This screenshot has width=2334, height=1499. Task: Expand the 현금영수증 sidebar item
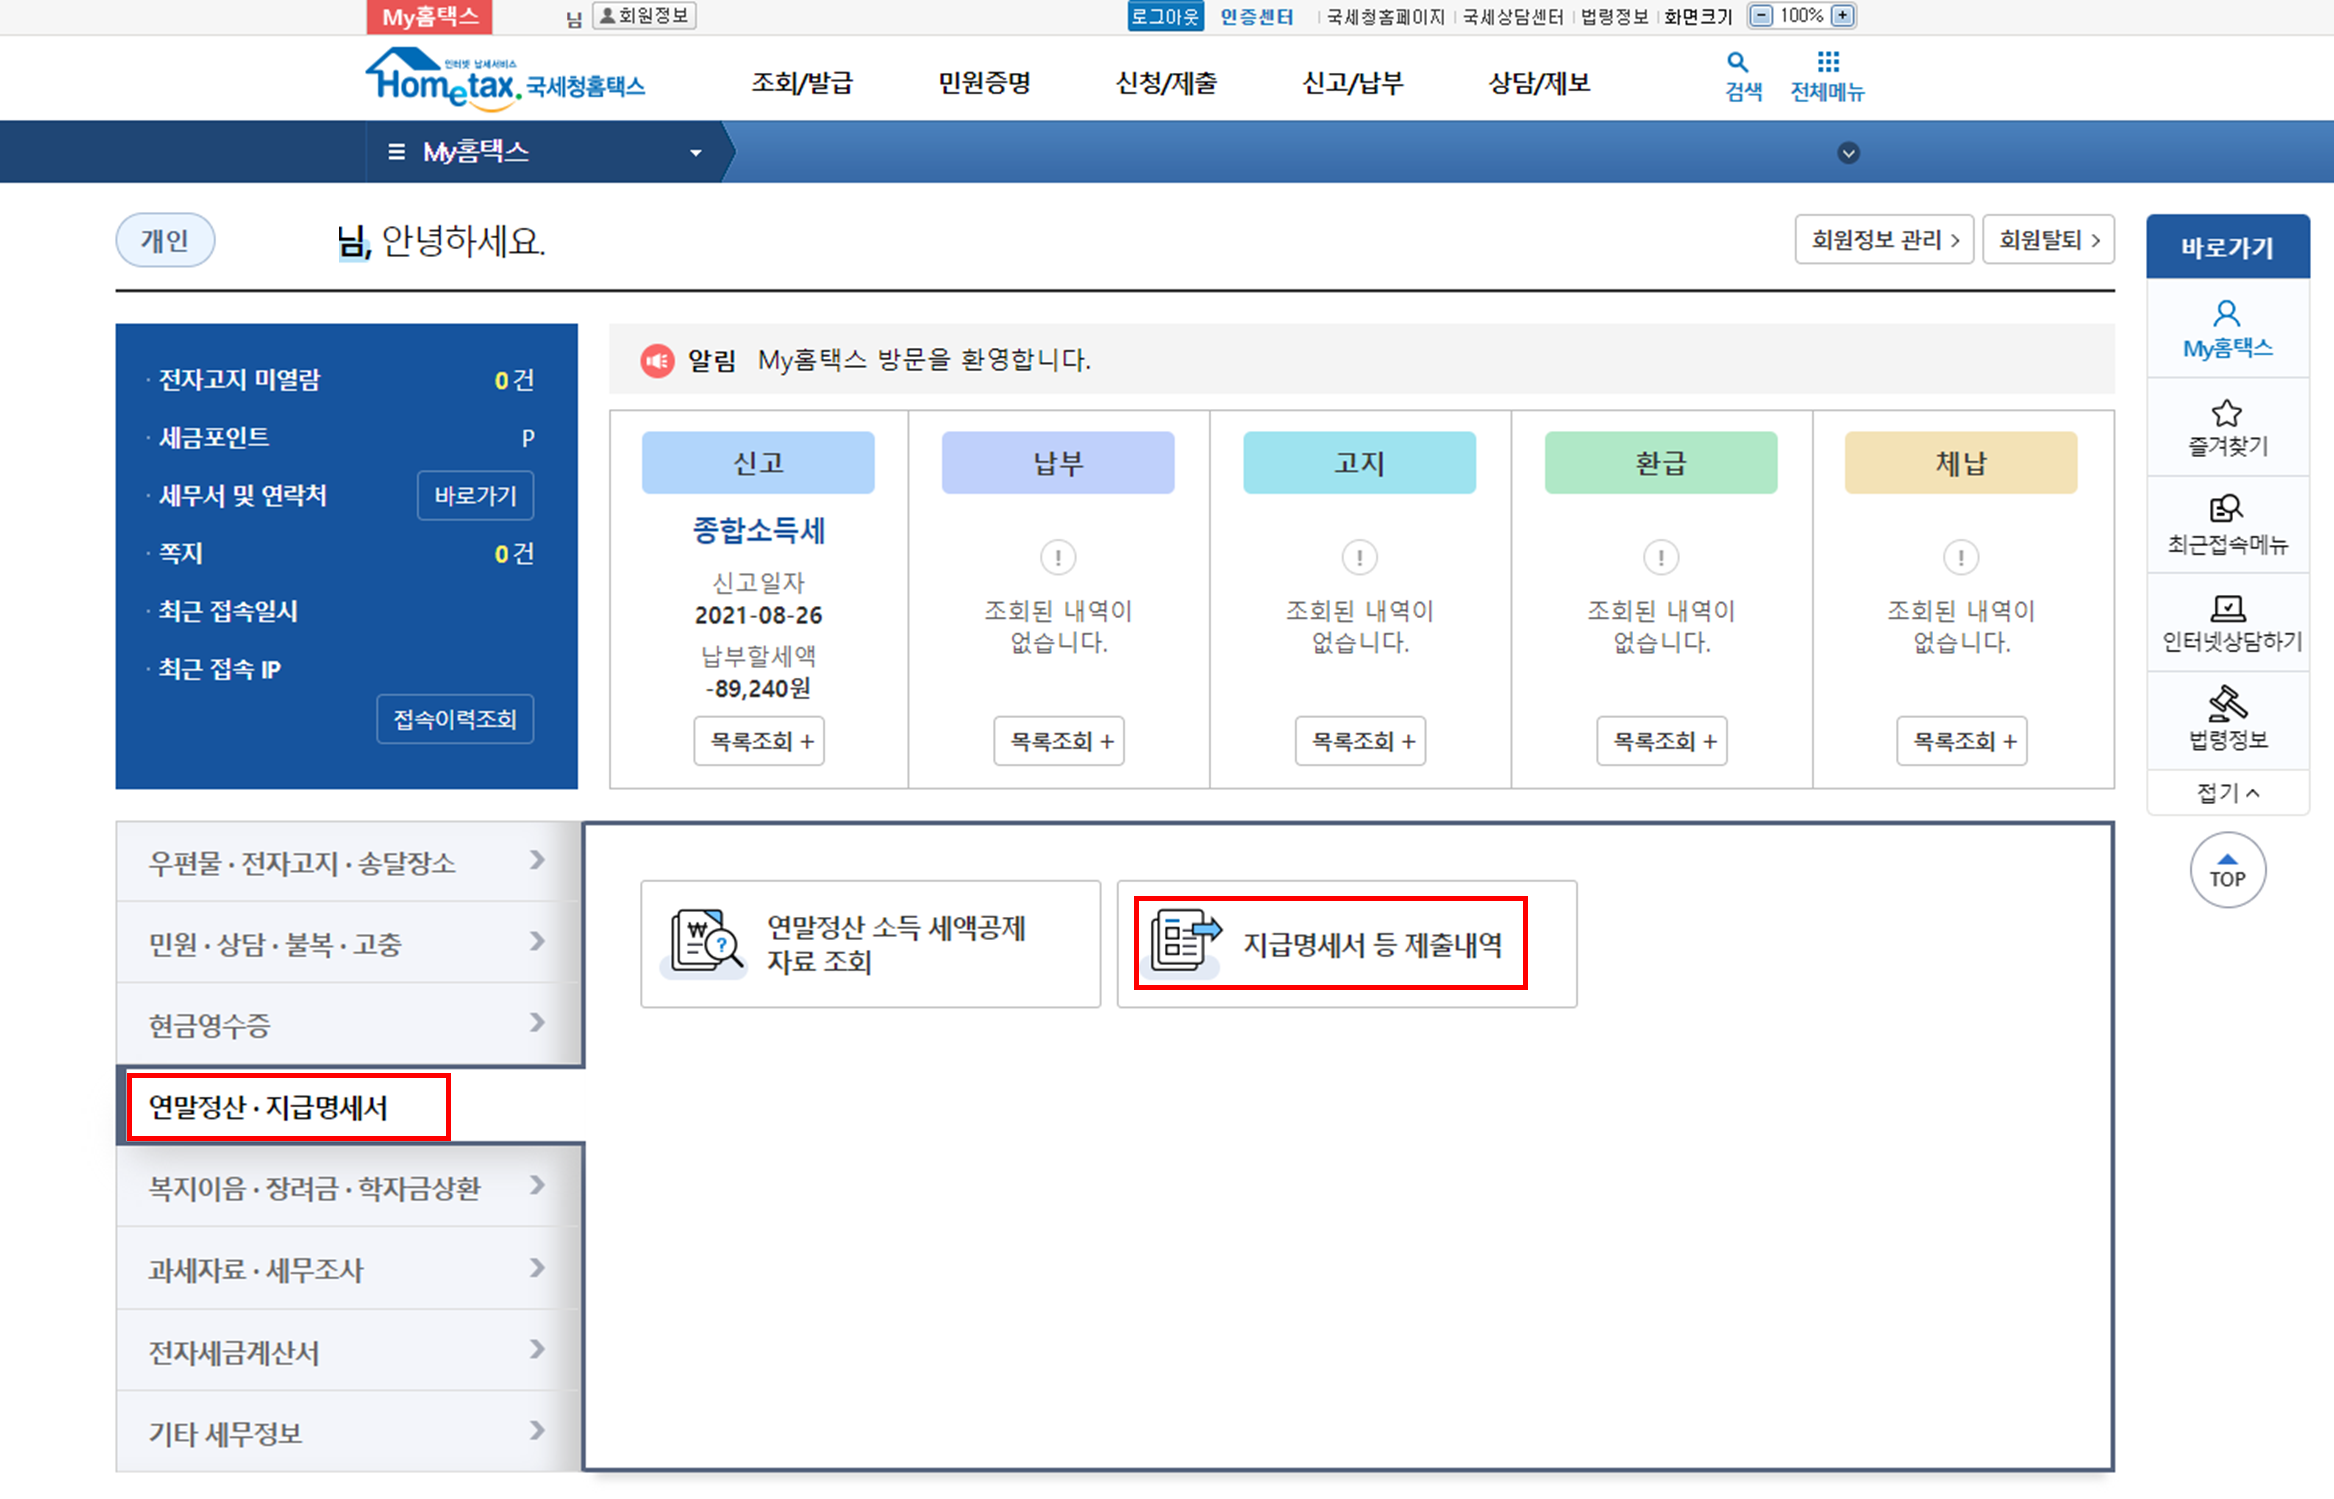click(347, 1024)
